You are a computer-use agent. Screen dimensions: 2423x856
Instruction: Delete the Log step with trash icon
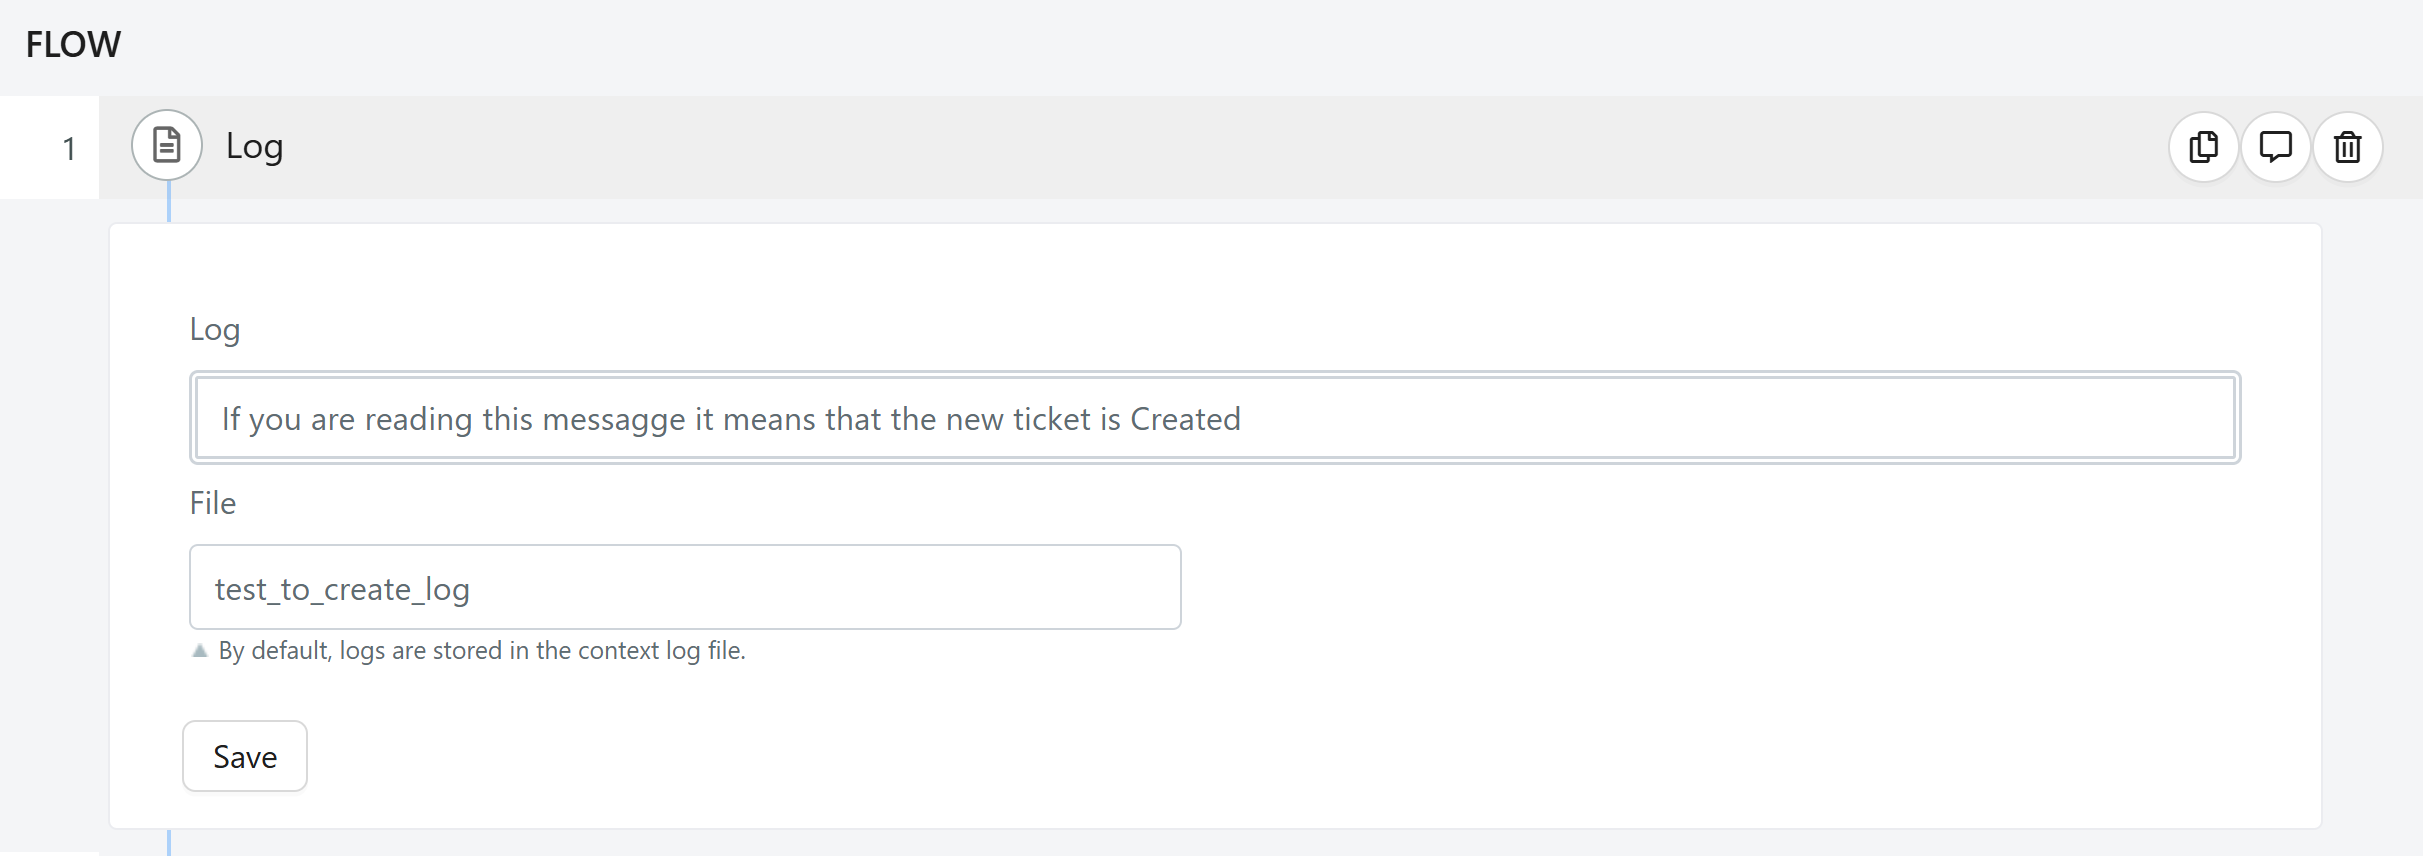[x=2347, y=147]
